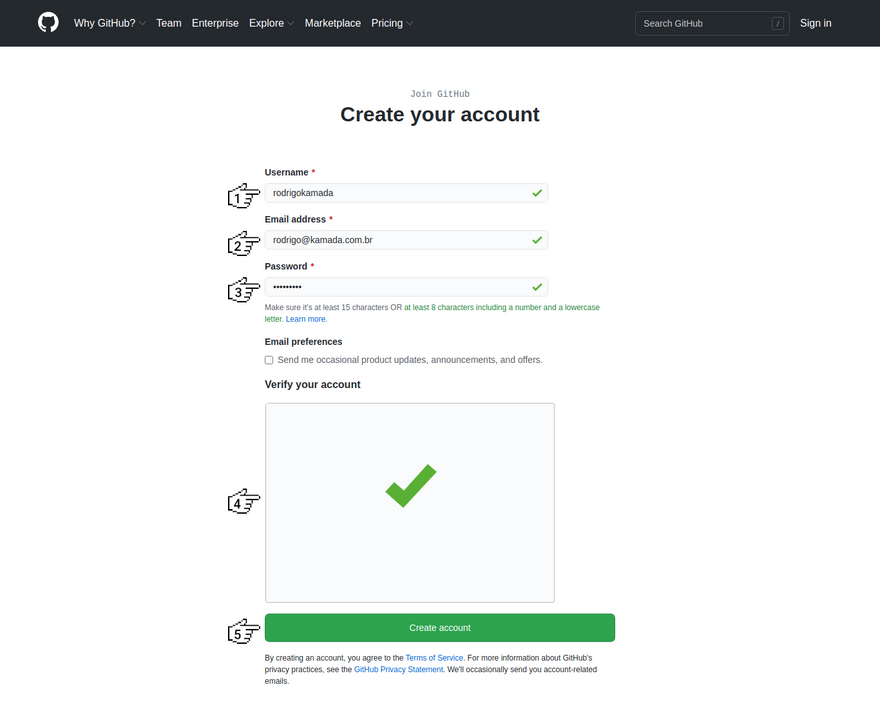Click the Sign in link
The height and width of the screenshot is (713, 880).
[x=815, y=23]
